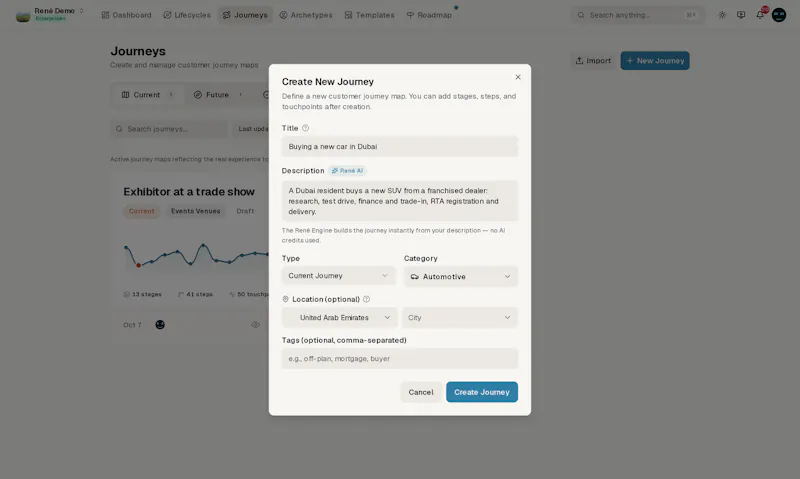Click the Tags input field
This screenshot has width=800, height=479.
(399, 359)
